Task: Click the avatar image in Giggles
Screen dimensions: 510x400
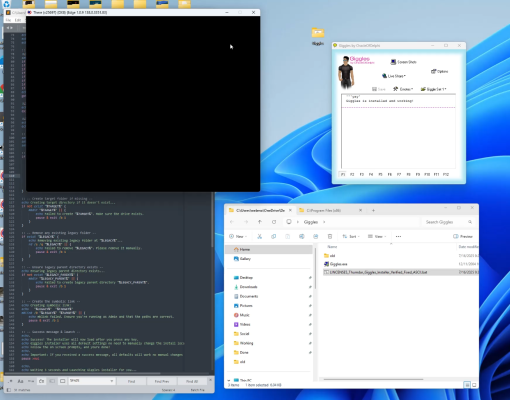Action: (x=346, y=73)
